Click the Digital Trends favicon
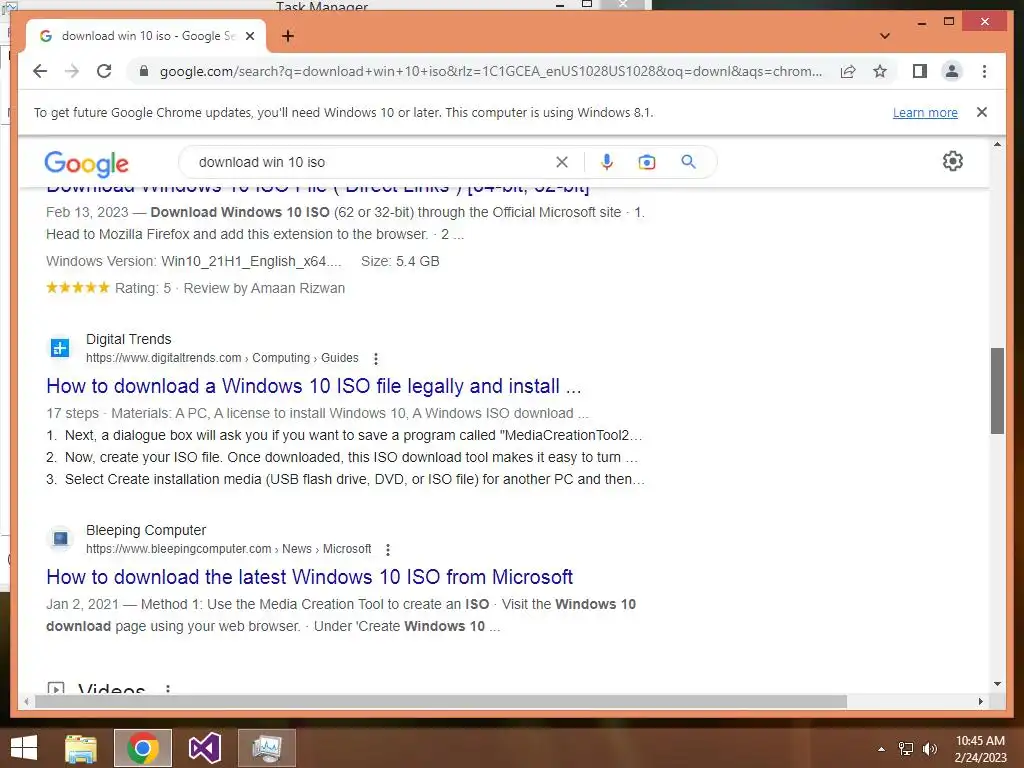 (x=60, y=348)
